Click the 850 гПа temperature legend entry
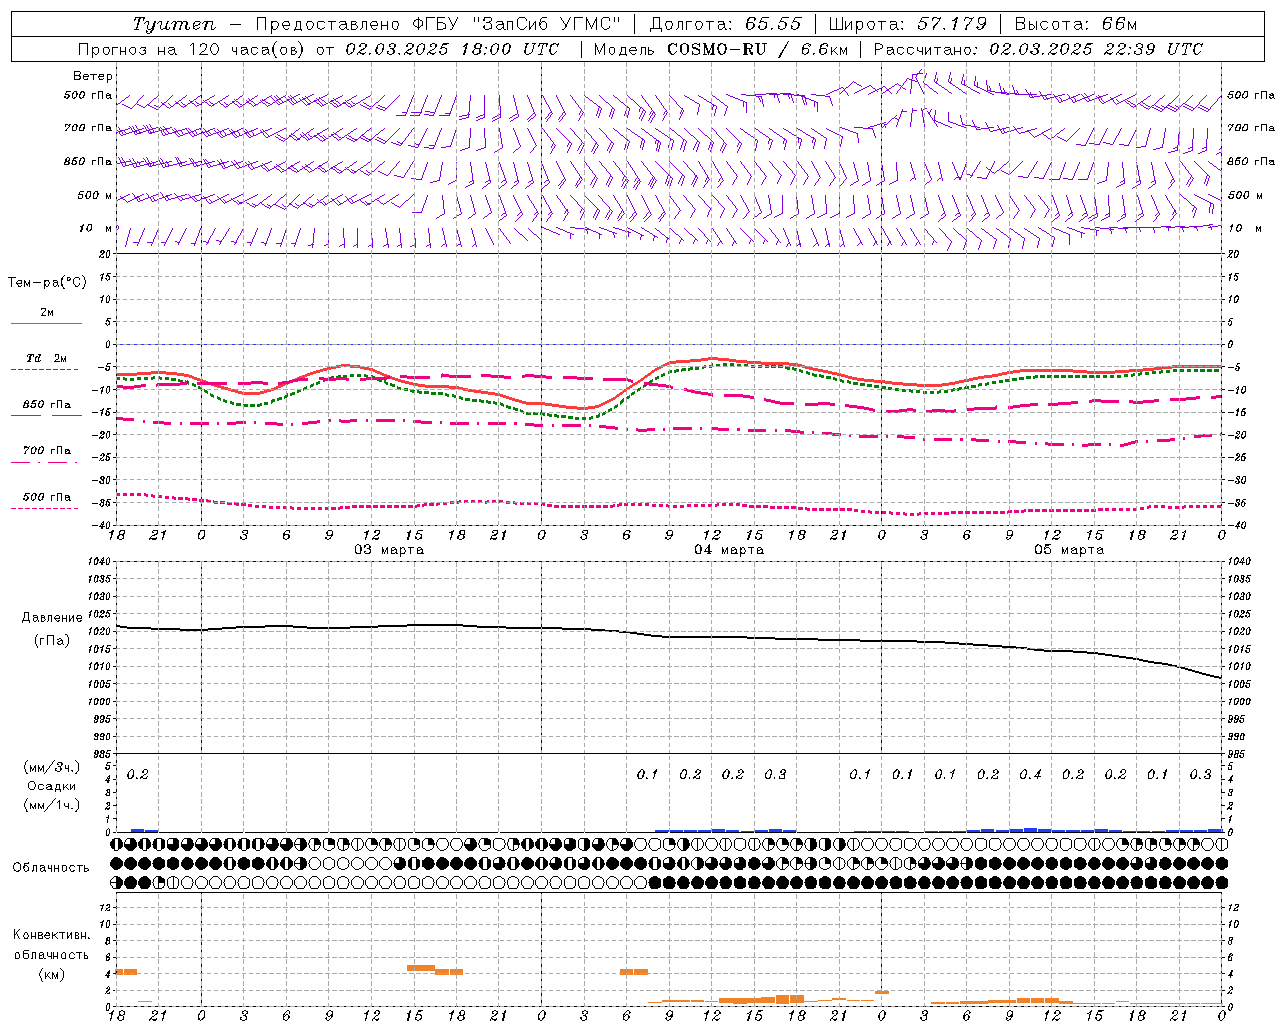The image size is (1280, 1024). (x=46, y=405)
